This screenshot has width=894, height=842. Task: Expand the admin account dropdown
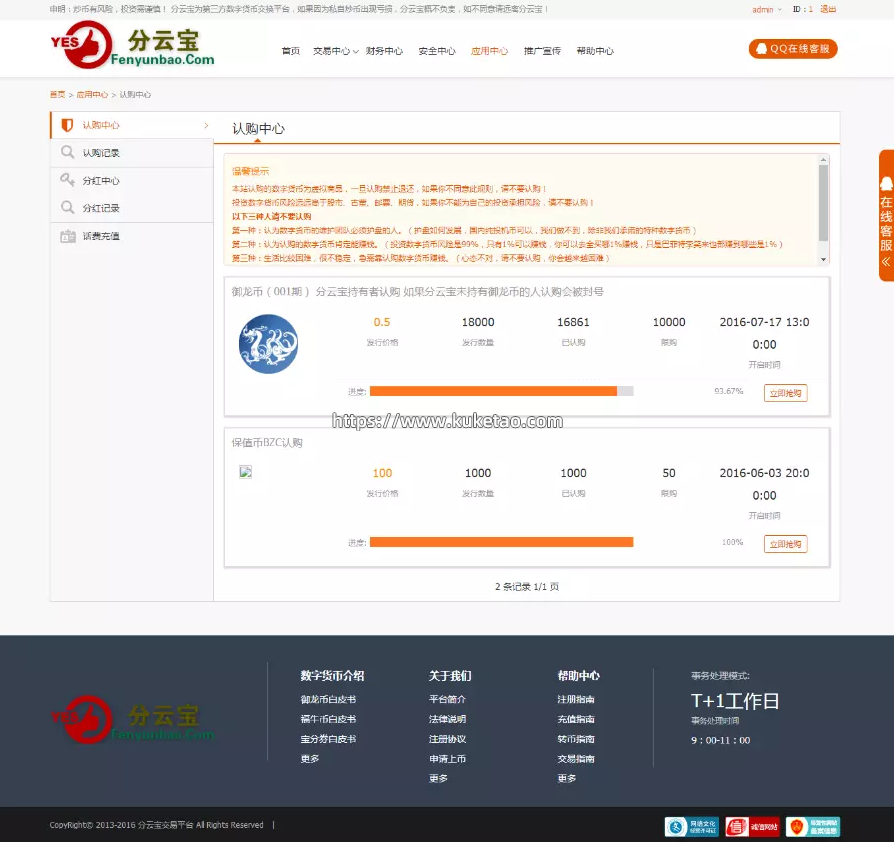(766, 10)
